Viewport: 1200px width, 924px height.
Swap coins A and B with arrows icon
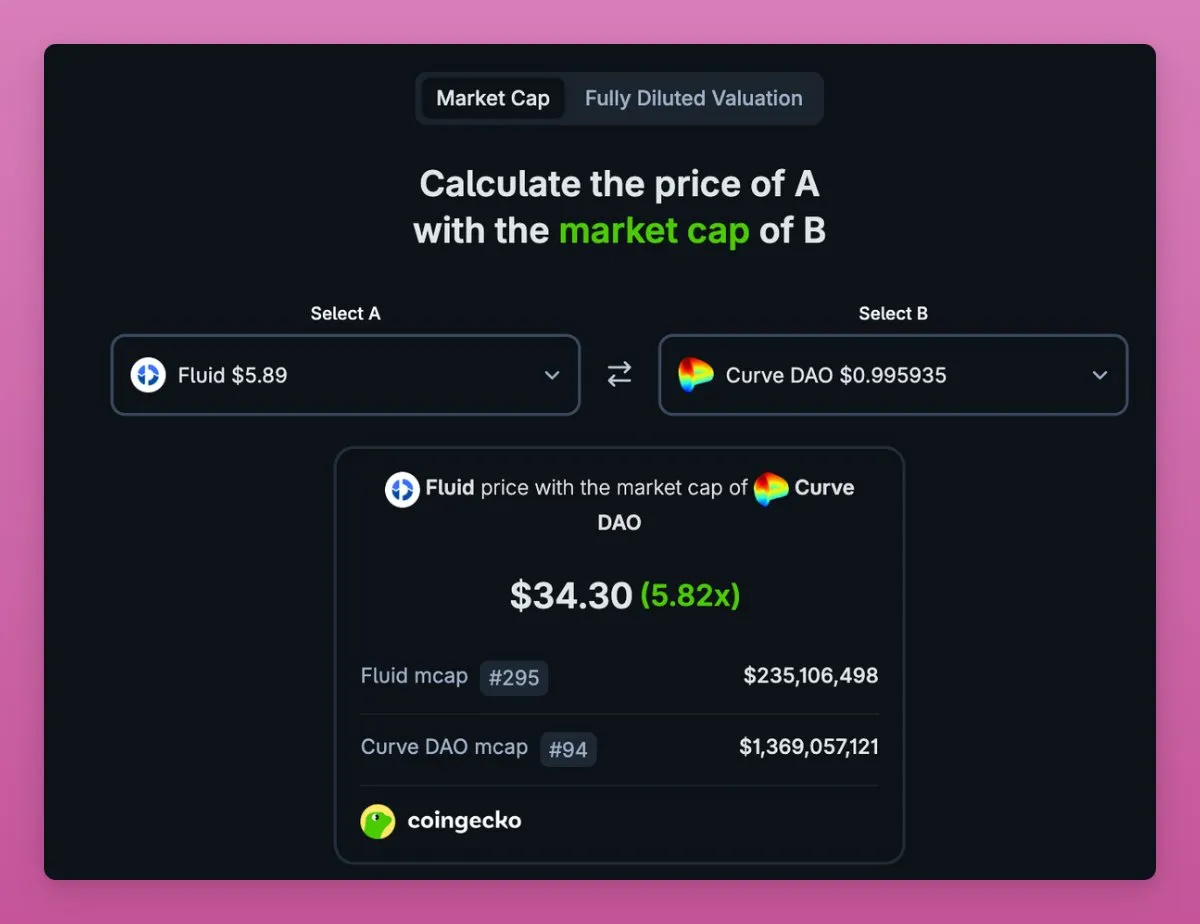[619, 375]
